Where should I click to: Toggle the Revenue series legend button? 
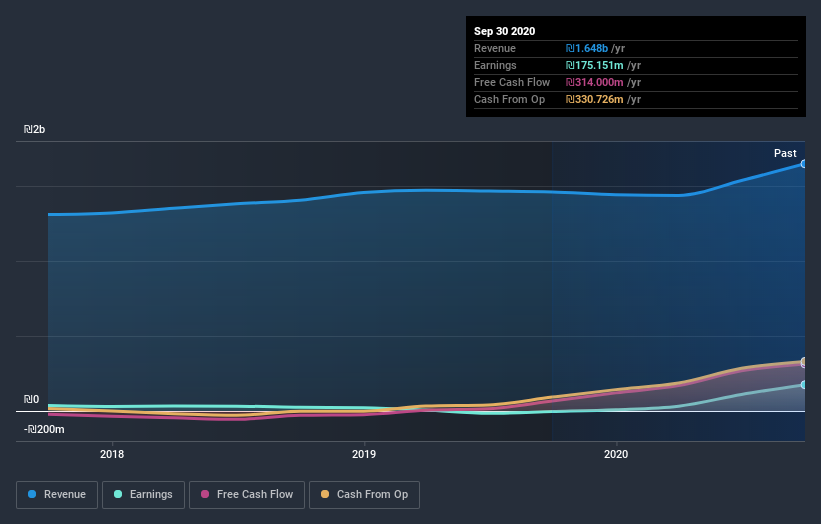(x=57, y=495)
